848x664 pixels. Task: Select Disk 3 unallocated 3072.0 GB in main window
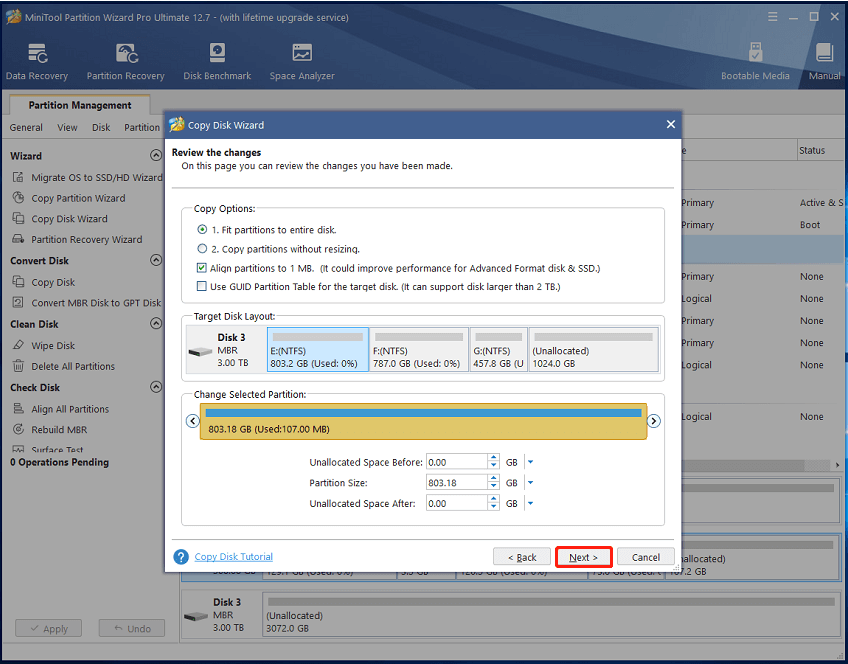click(x=552, y=615)
